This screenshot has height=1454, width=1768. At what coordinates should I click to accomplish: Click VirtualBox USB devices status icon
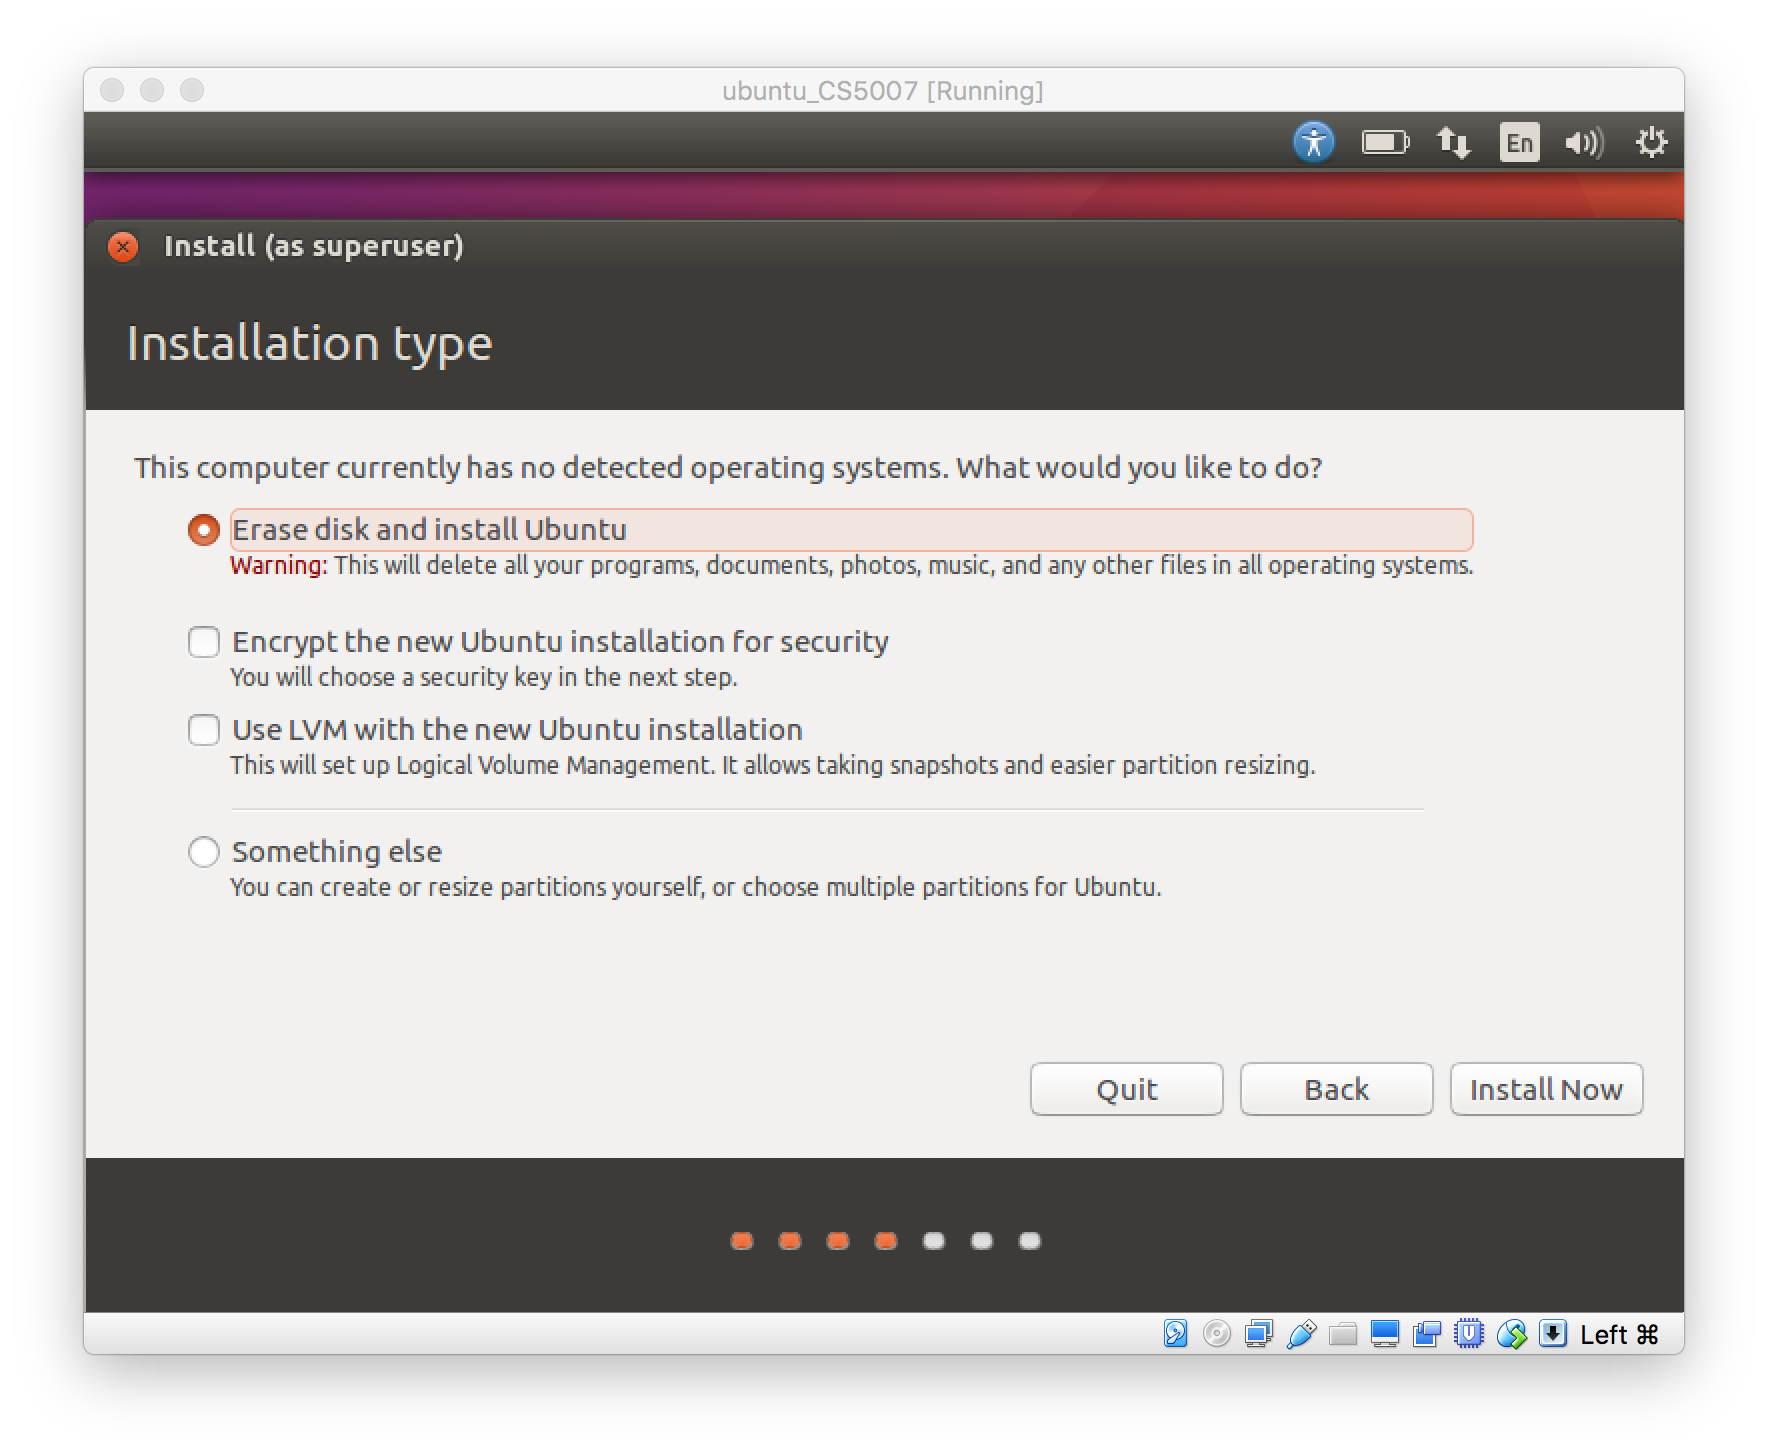(1300, 1334)
